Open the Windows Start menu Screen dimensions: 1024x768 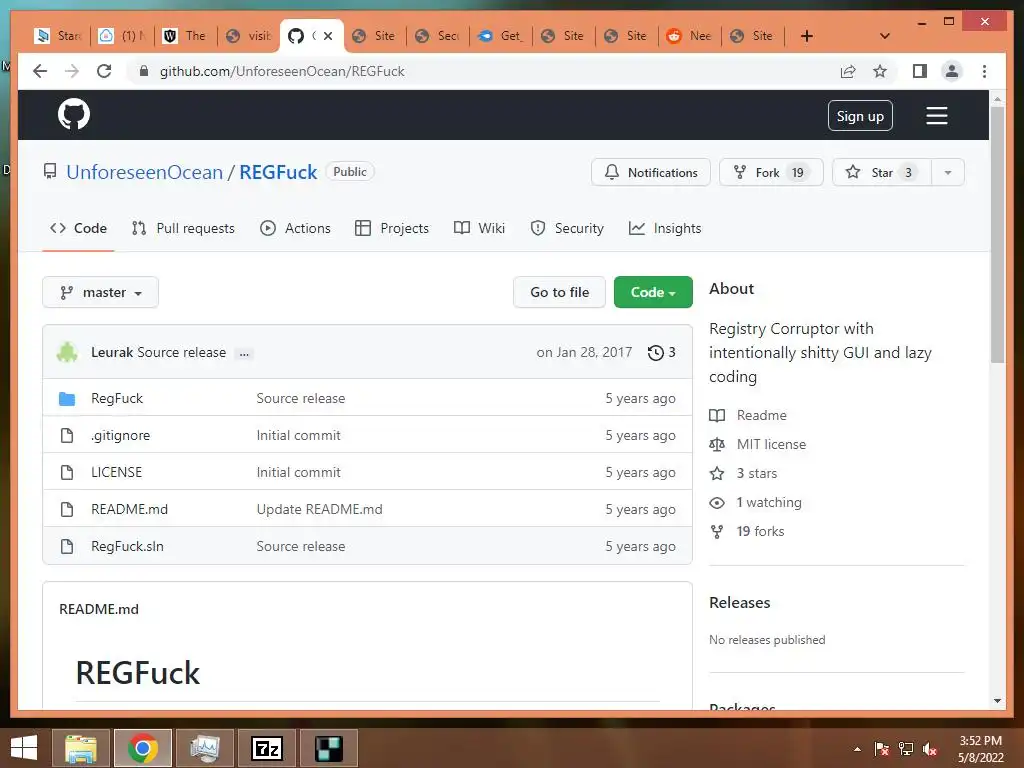[24, 748]
